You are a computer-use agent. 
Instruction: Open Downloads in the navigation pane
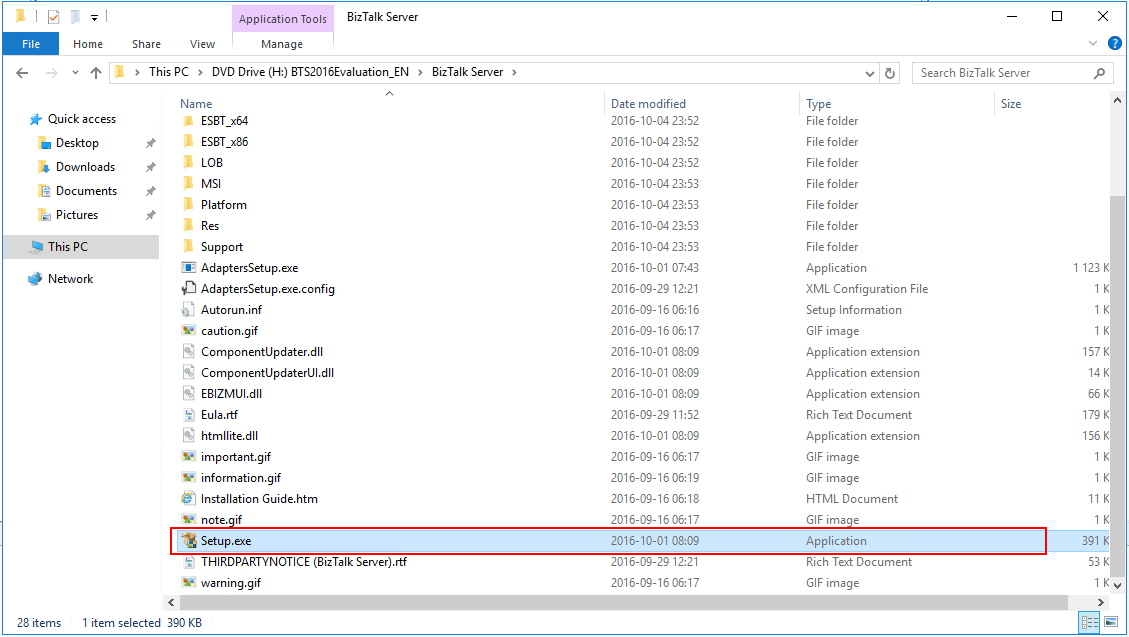click(x=85, y=166)
